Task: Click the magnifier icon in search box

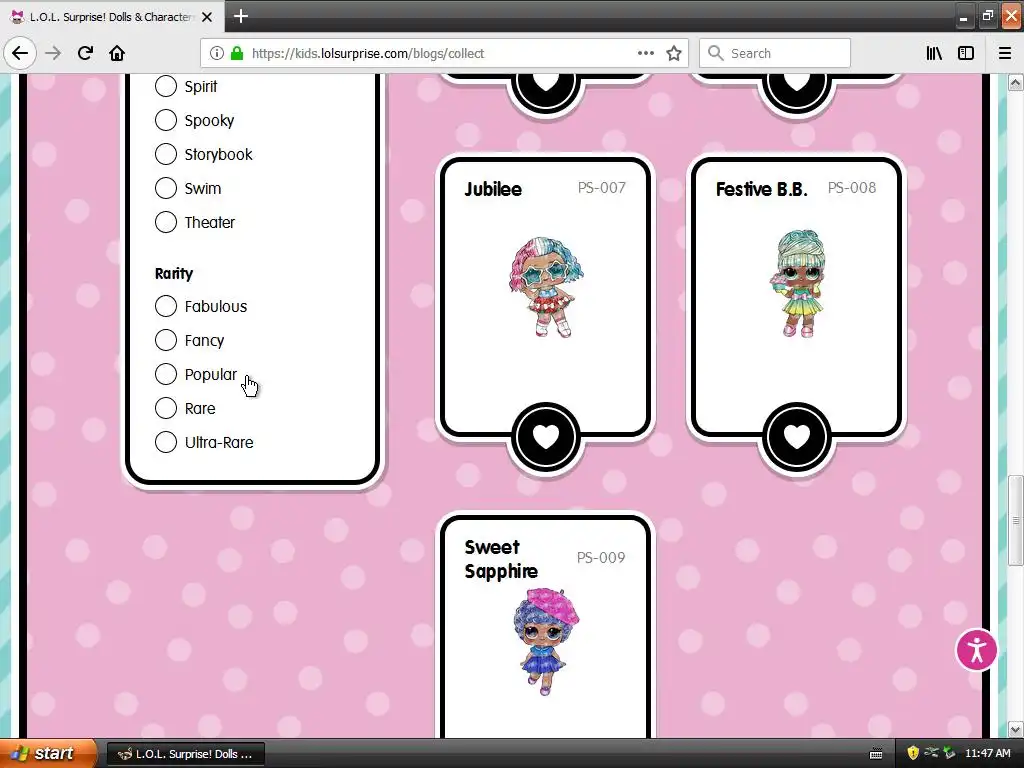Action: [716, 54]
